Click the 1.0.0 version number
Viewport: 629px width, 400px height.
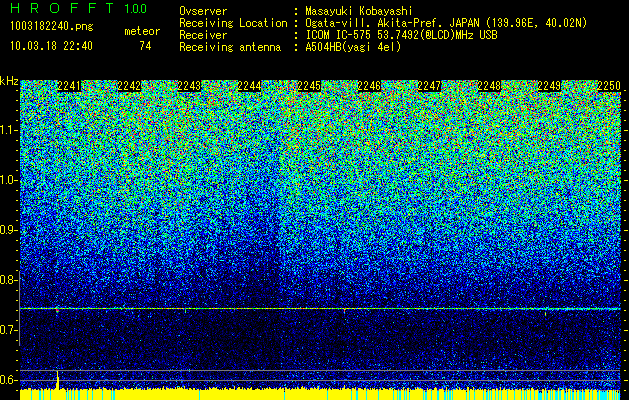pos(136,8)
